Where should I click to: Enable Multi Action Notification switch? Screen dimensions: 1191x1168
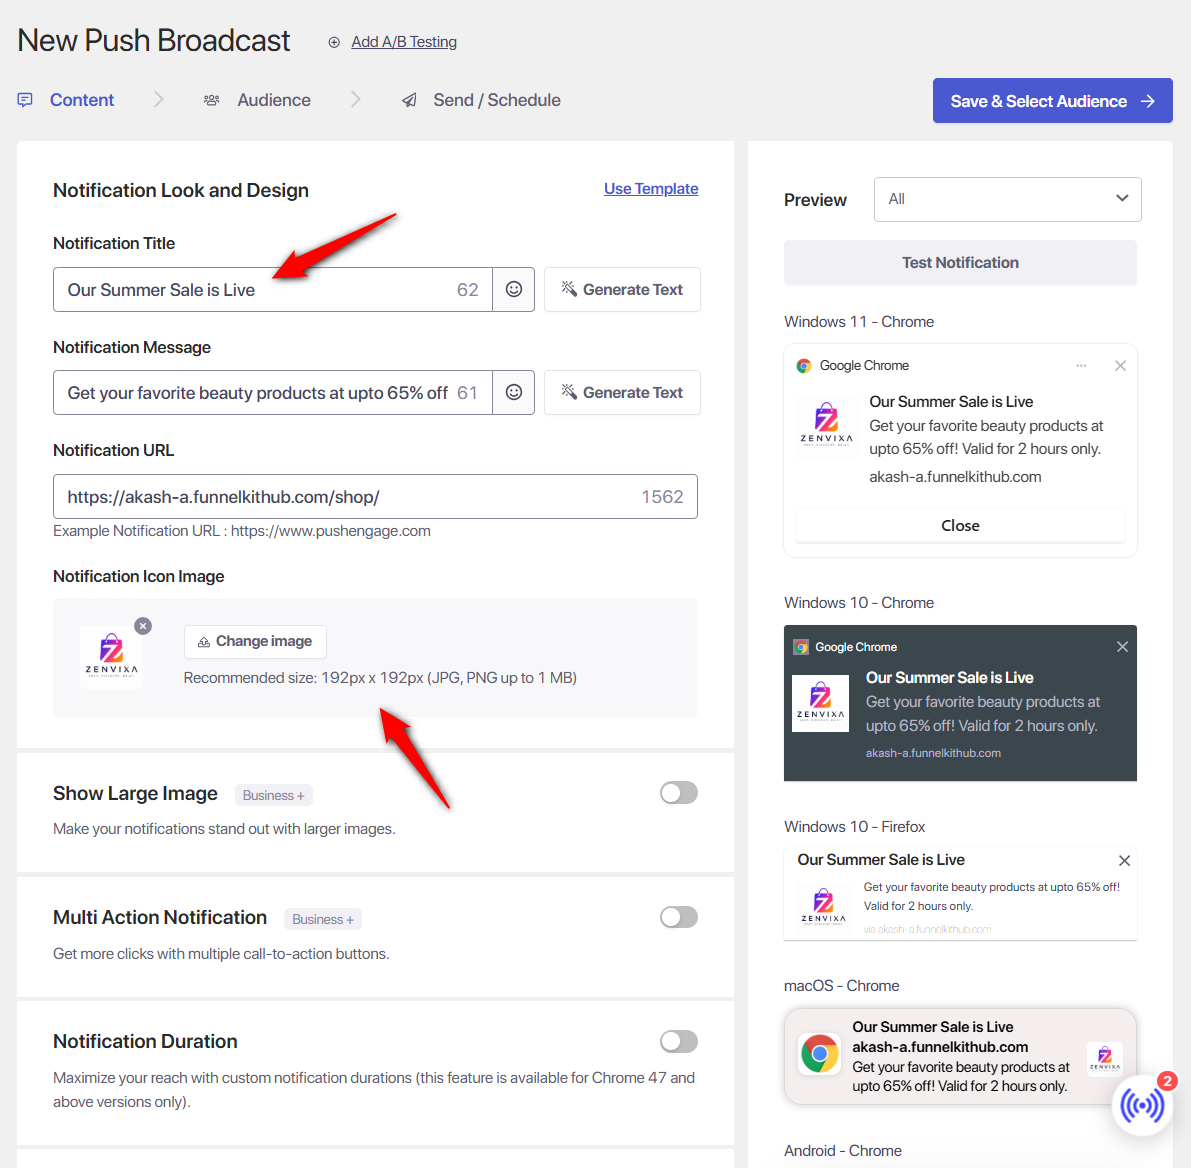pos(678,917)
